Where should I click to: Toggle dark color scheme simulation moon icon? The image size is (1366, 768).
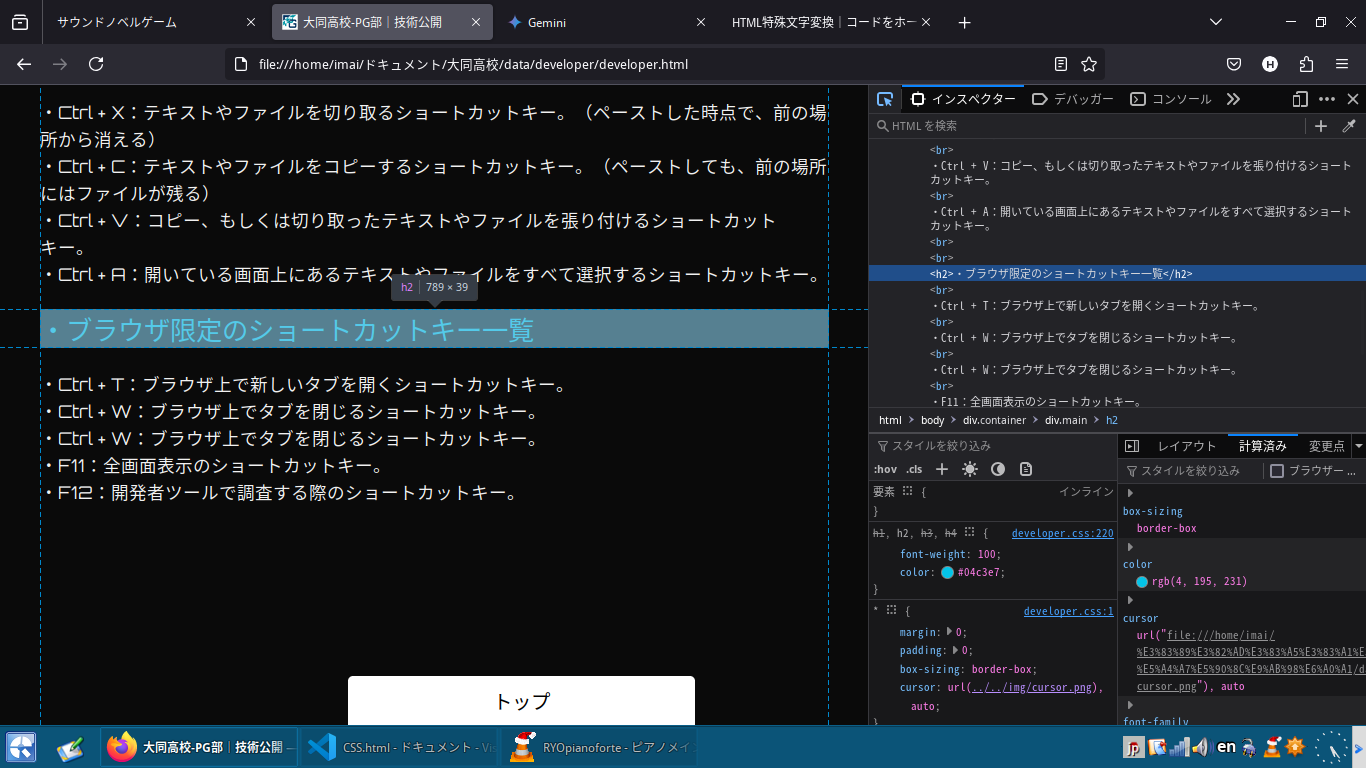pyautogui.click(x=997, y=469)
